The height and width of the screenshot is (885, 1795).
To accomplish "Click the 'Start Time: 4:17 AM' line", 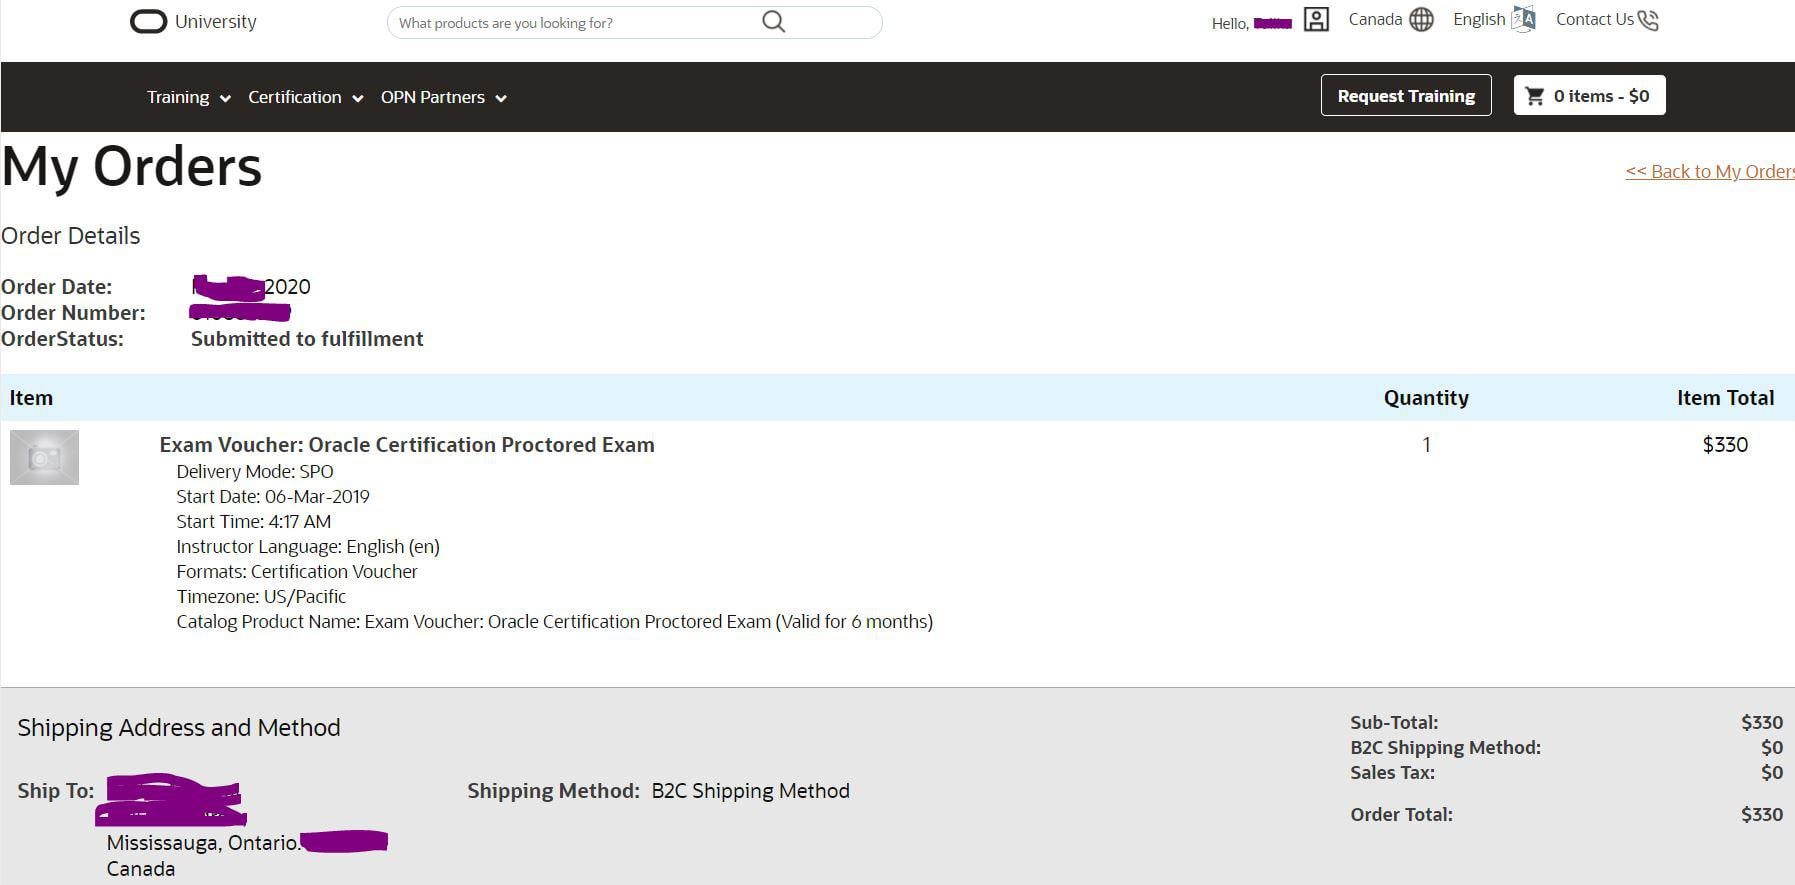I will point(254,521).
